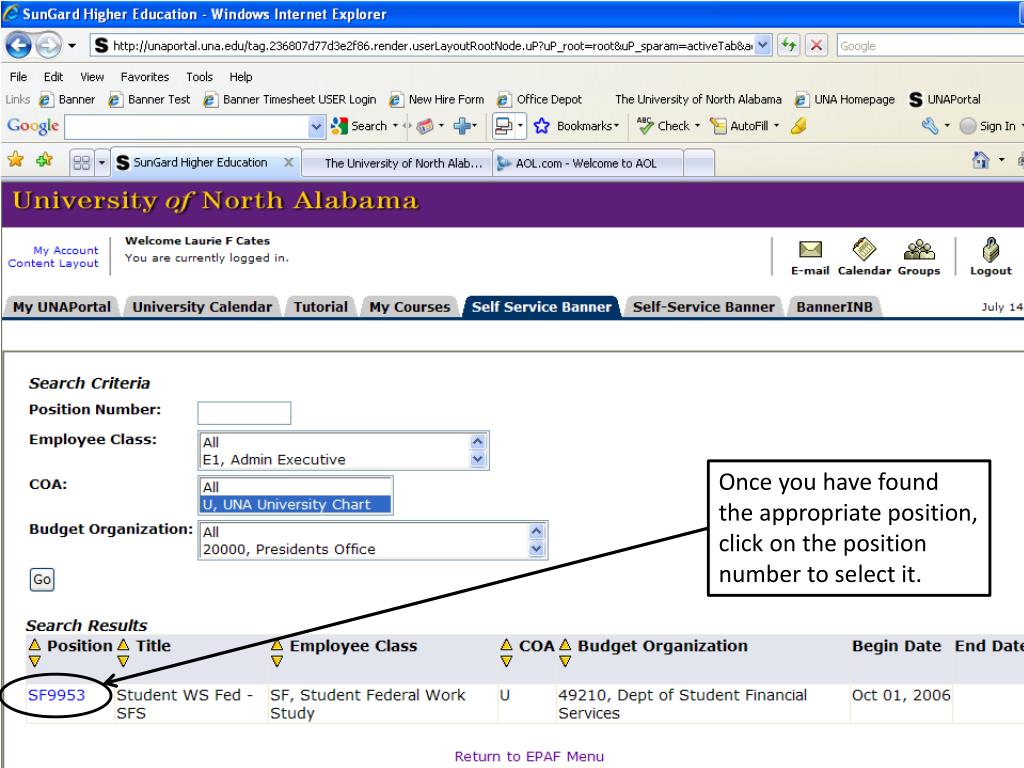The image size is (1024, 768).
Task: Expand the tab list dropdown arrow
Action: (x=102, y=162)
